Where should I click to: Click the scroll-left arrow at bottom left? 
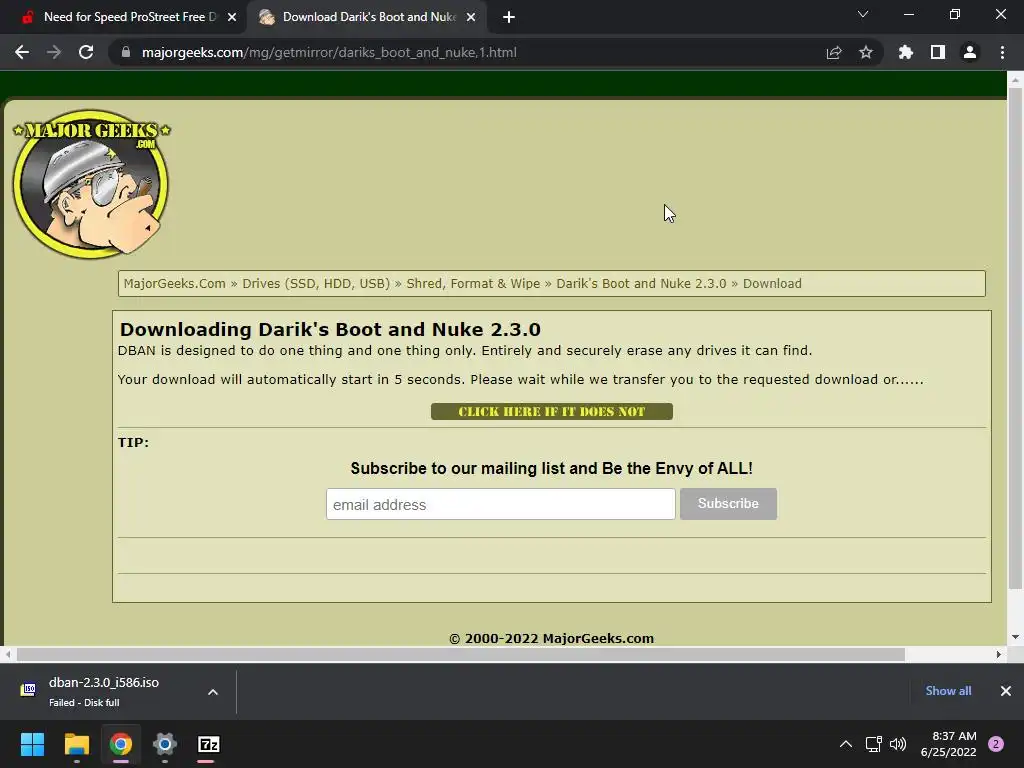coord(8,654)
